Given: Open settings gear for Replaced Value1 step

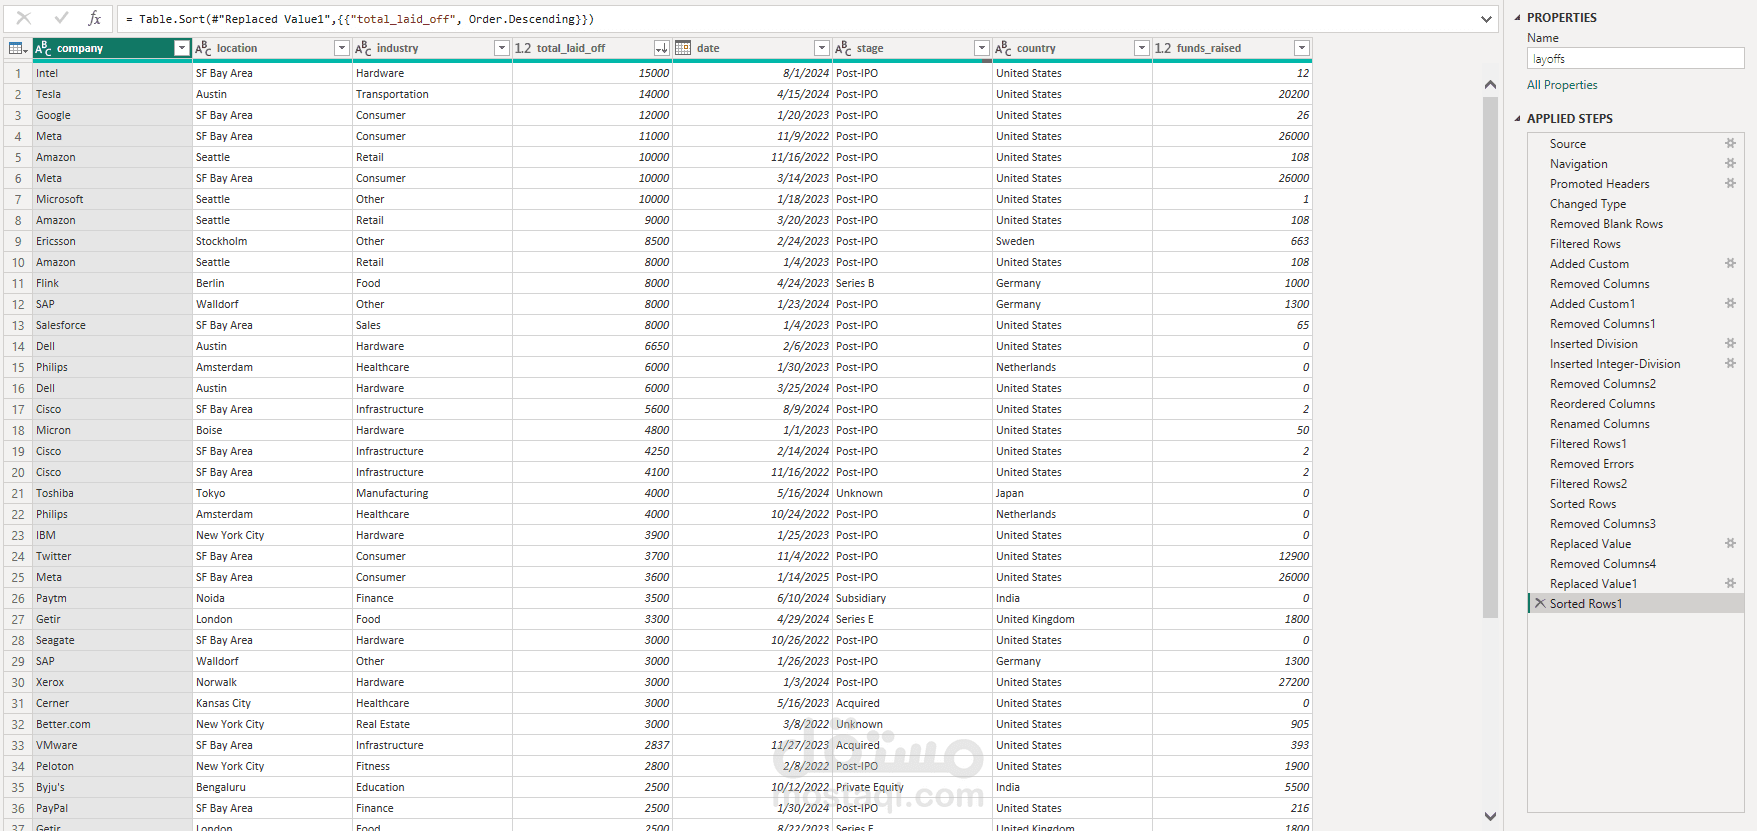Looking at the screenshot, I should click(1730, 583).
